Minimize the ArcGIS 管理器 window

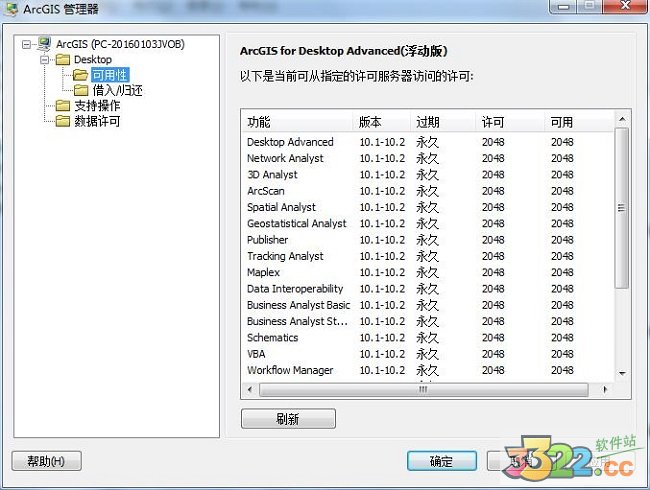coord(563,6)
